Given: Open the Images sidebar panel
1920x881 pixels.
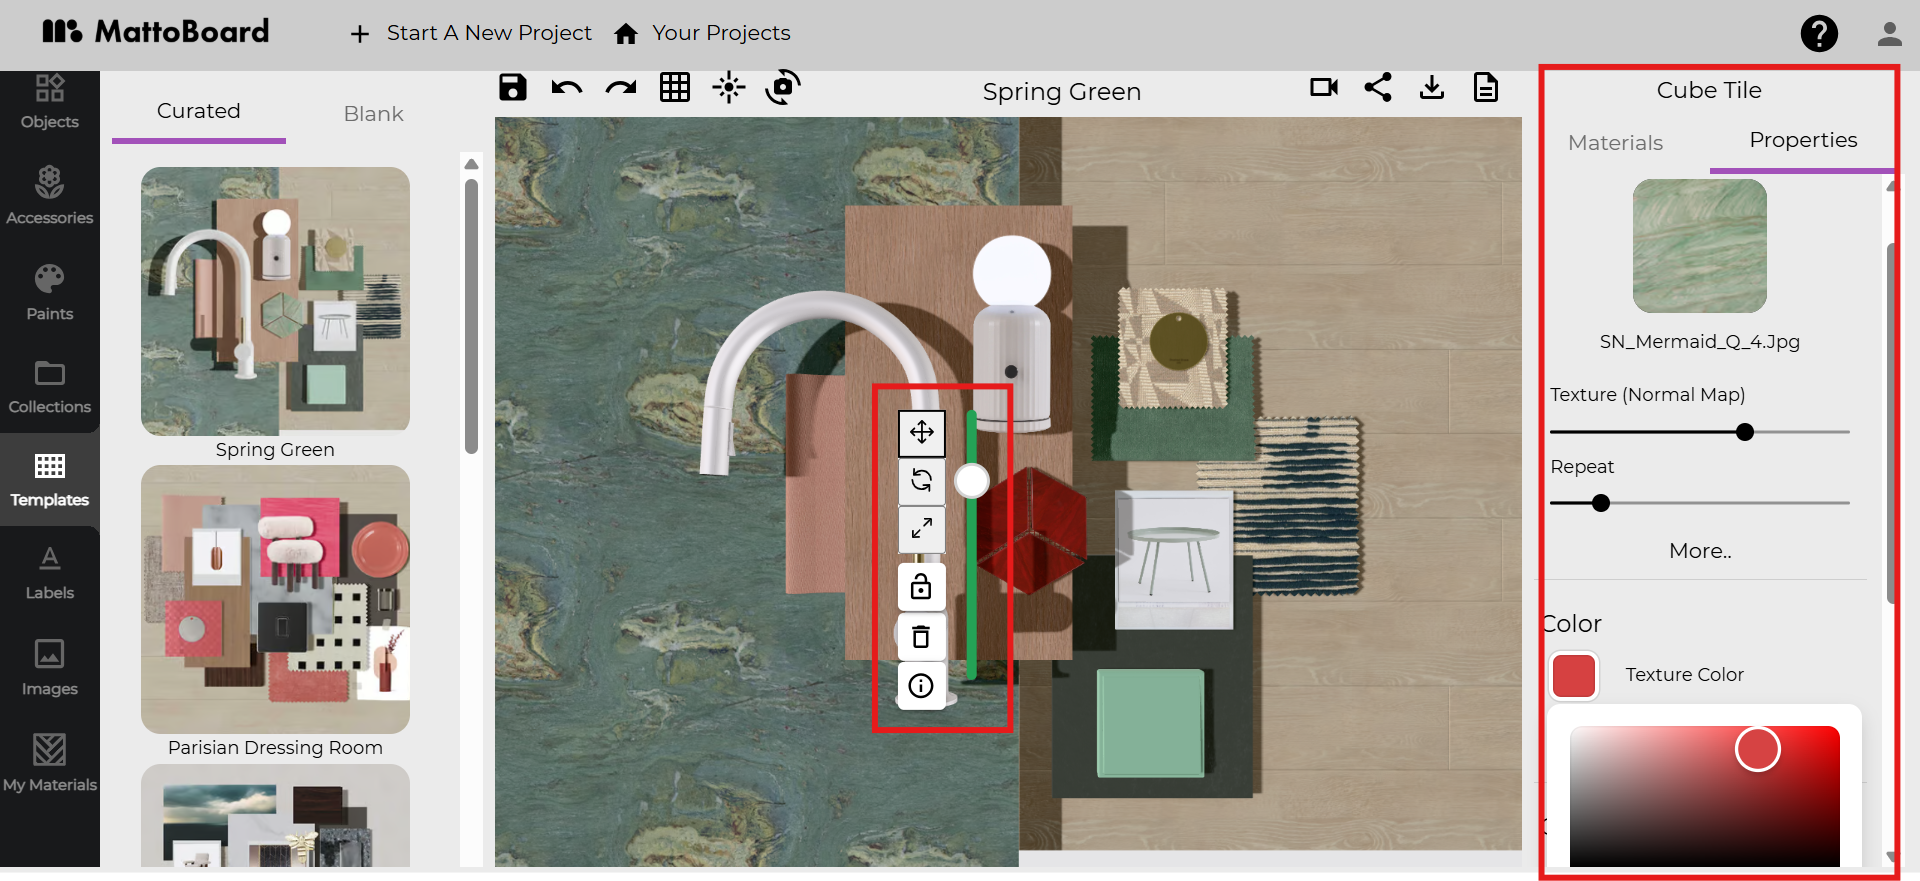Looking at the screenshot, I should (x=50, y=668).
